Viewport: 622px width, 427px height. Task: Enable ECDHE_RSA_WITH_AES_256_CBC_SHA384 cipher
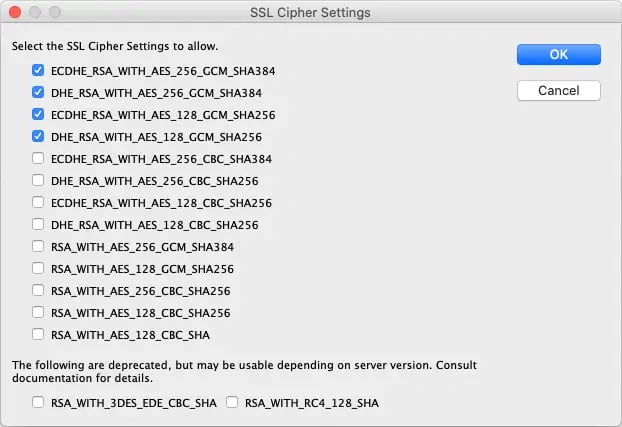point(38,159)
